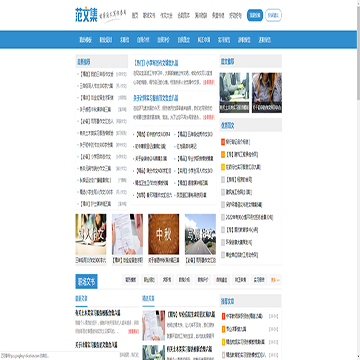
Task: Expand the orange 更多 link beside category tags
Action: coord(275,280)
